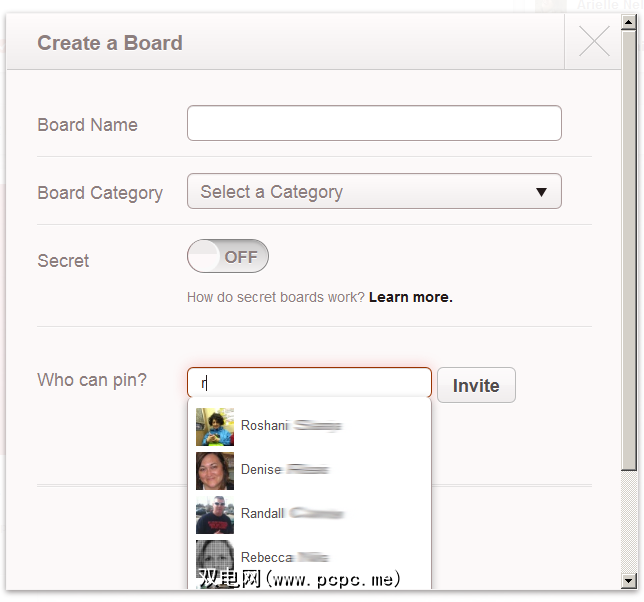Click Rebecca's profile picture in suggestions
Screen dimensions: 644x602
click(x=215, y=557)
